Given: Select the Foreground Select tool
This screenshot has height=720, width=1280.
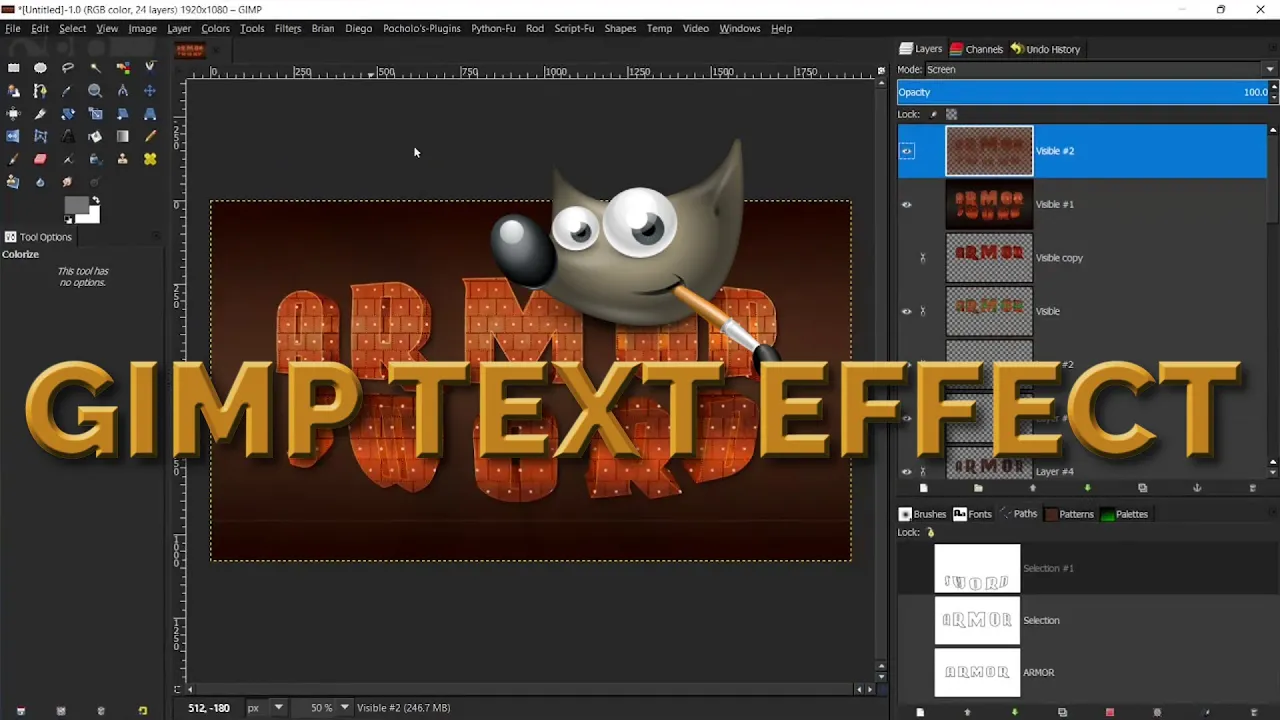Looking at the screenshot, I should click(13, 90).
